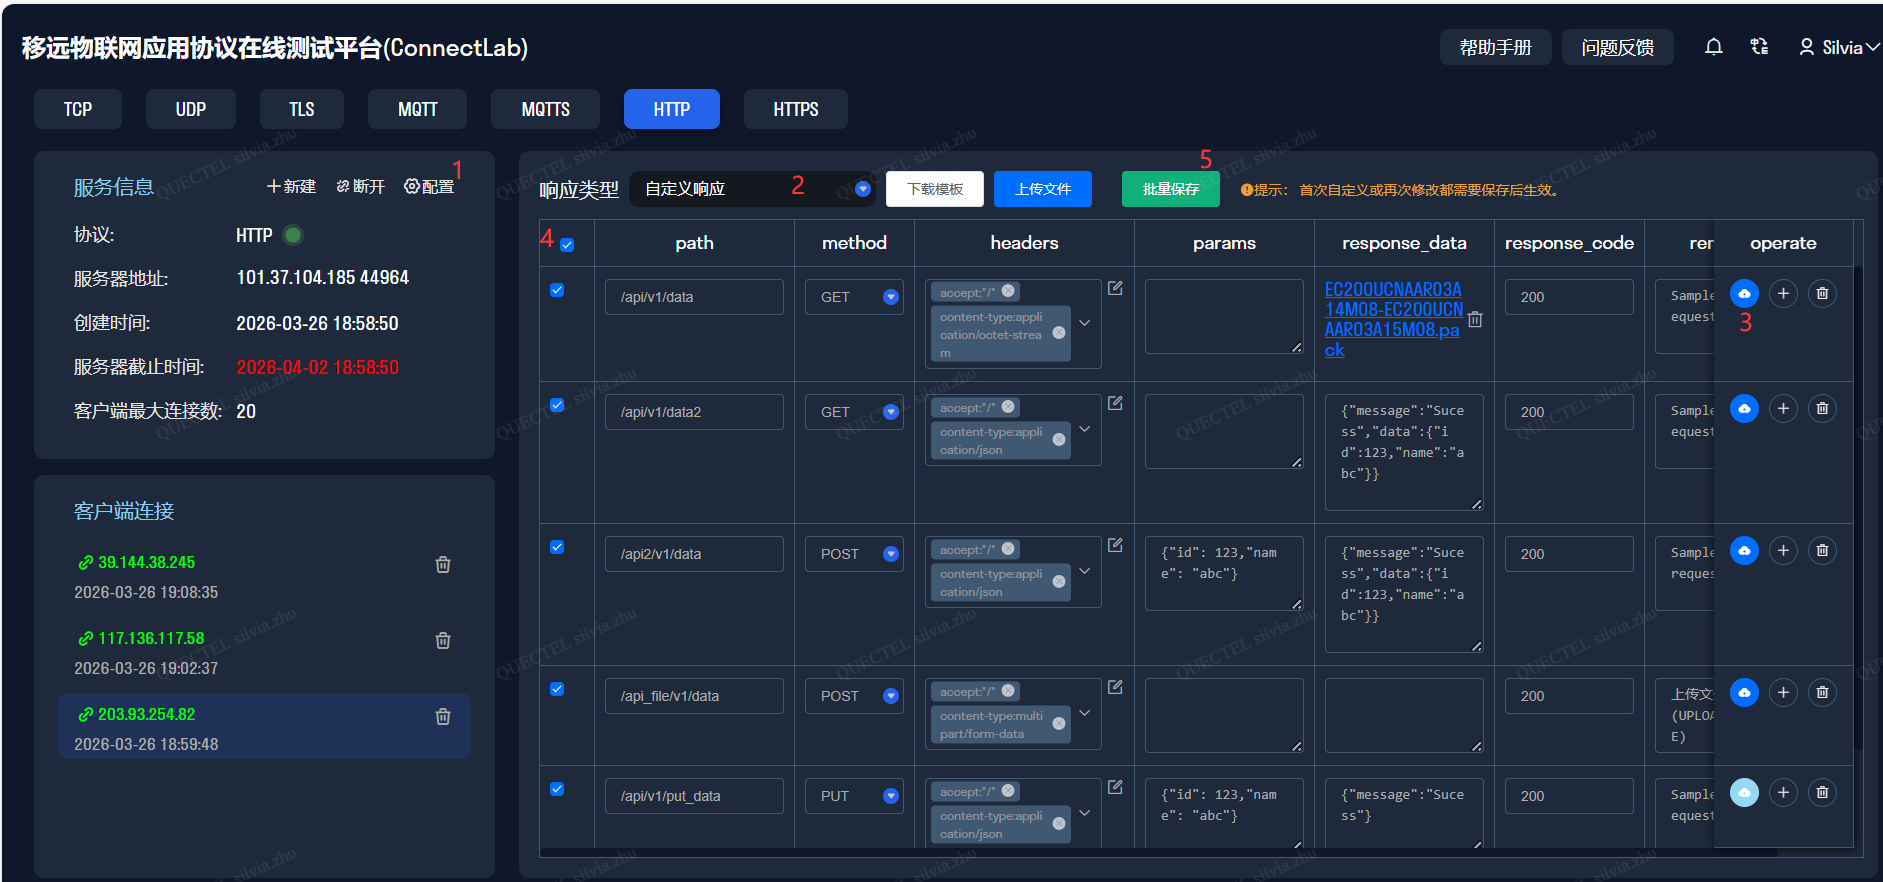
Task: Uncheck the /api/v1/data2 row checkbox
Action: (557, 405)
